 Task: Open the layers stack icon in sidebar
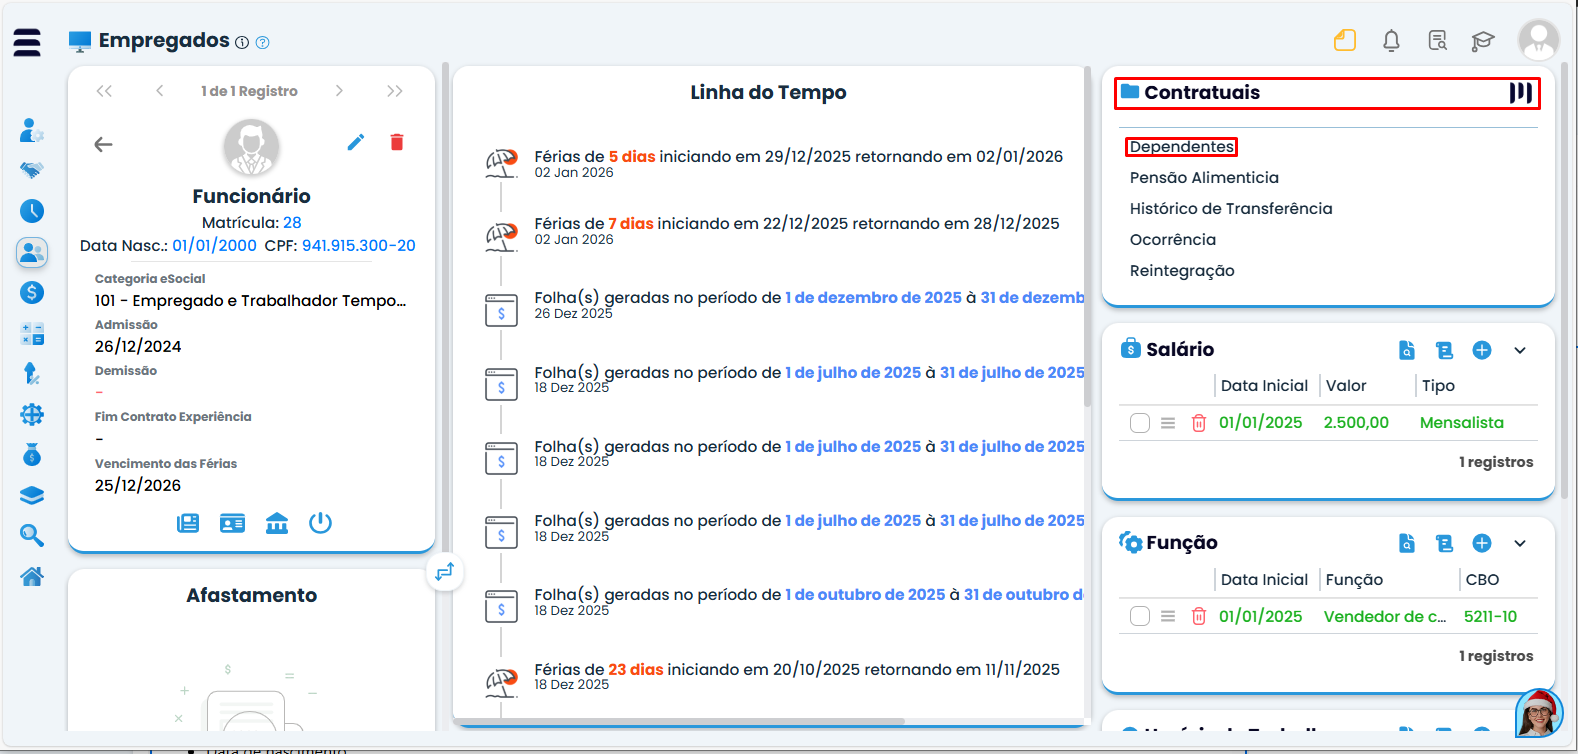32,495
